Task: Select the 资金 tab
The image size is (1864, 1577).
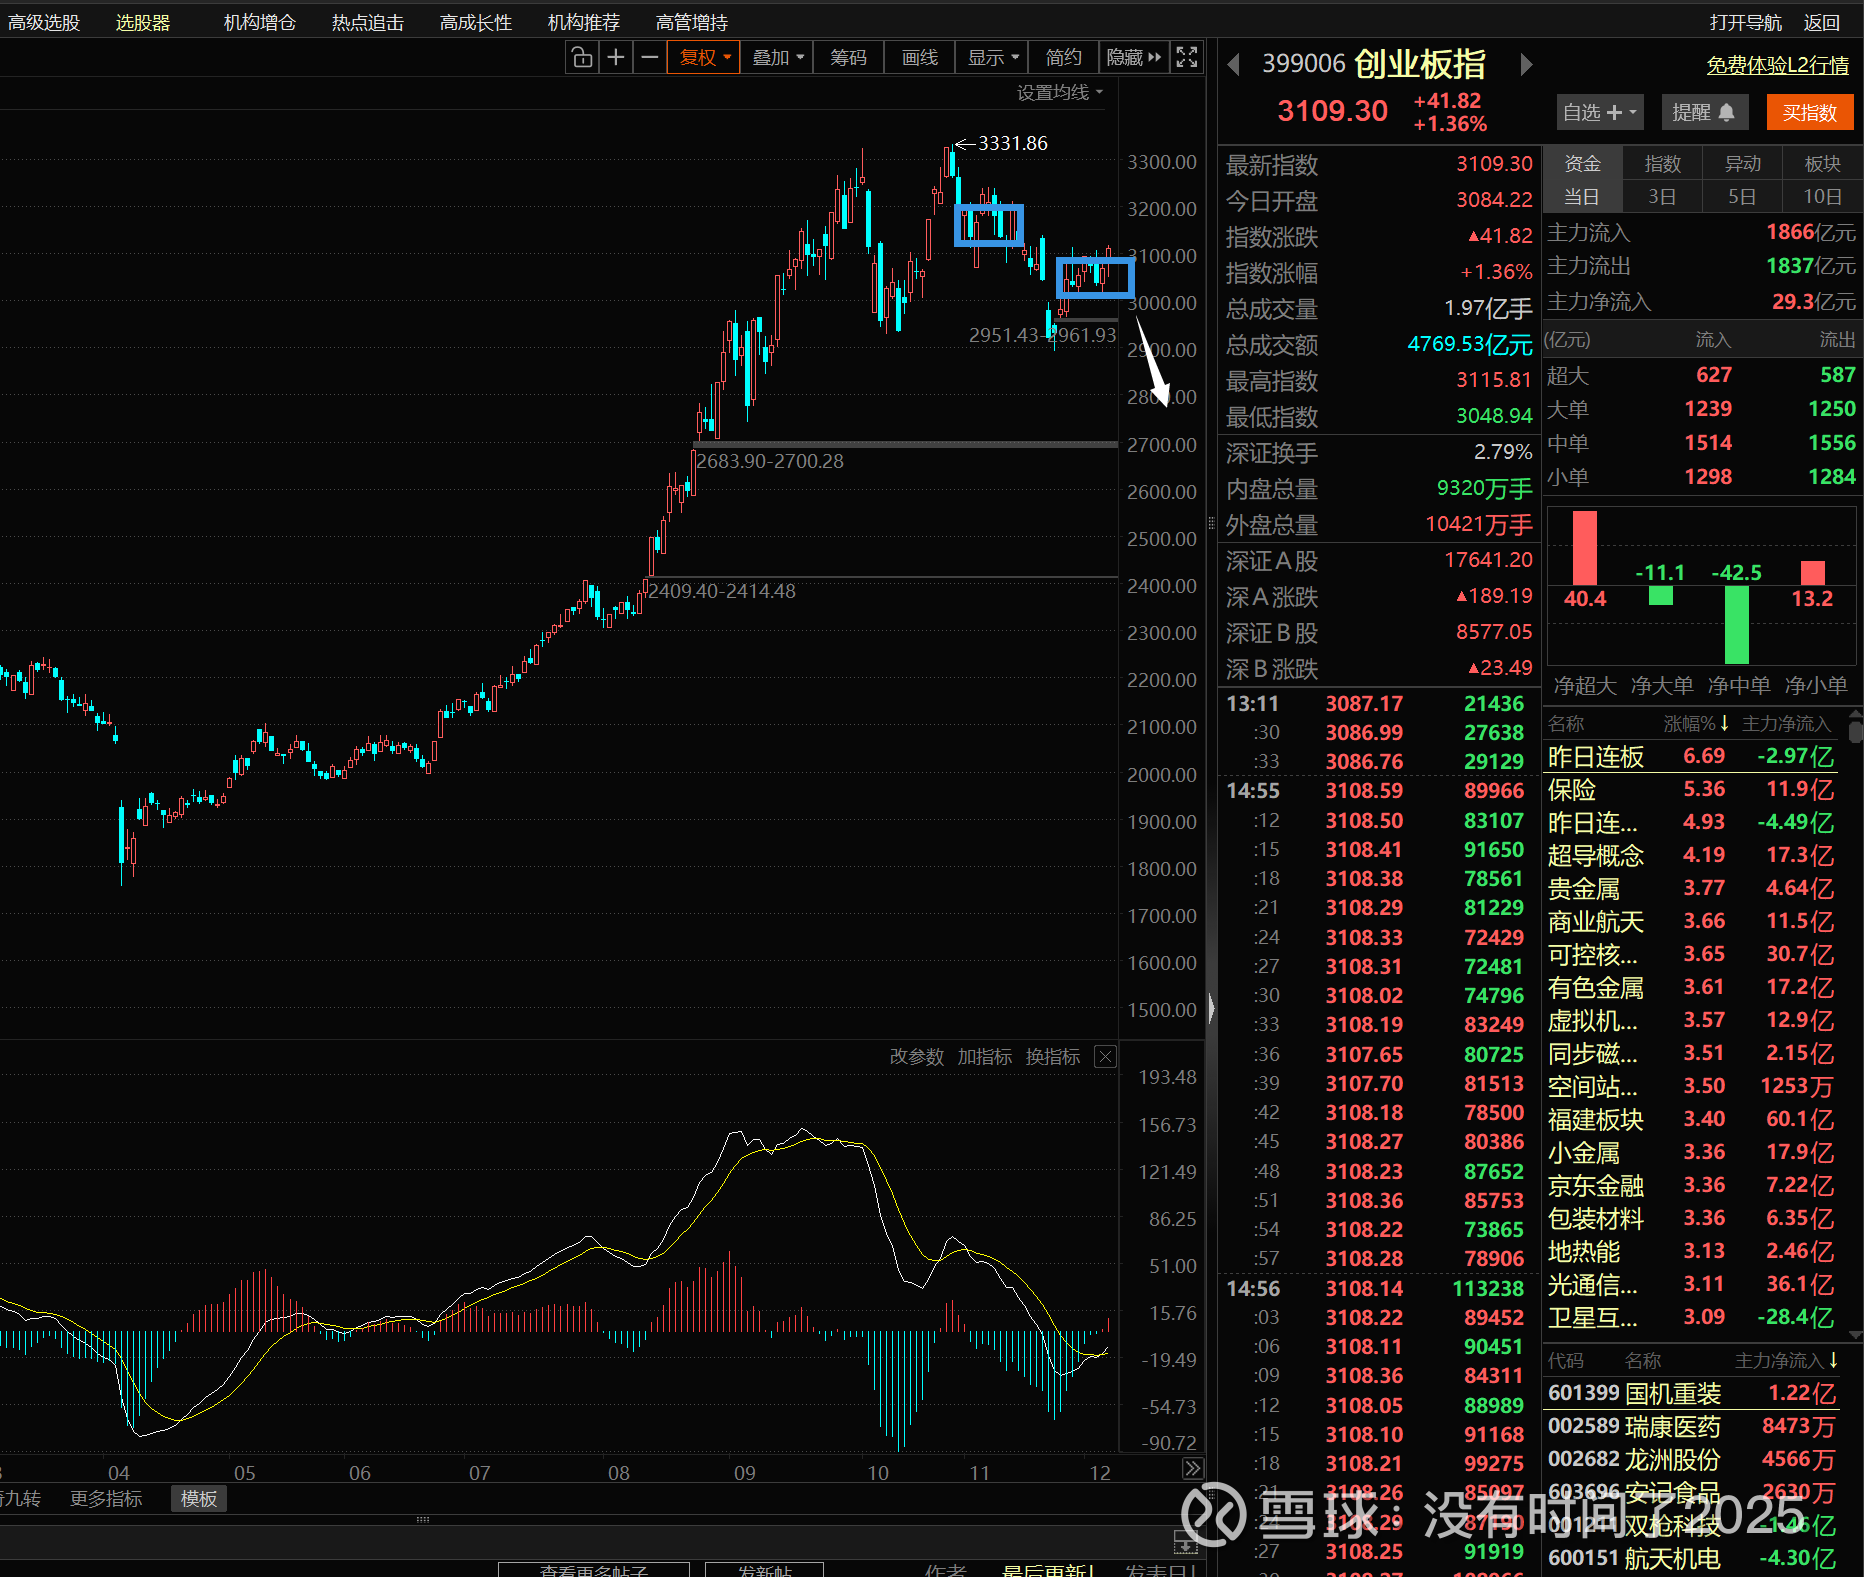Action: click(1583, 164)
